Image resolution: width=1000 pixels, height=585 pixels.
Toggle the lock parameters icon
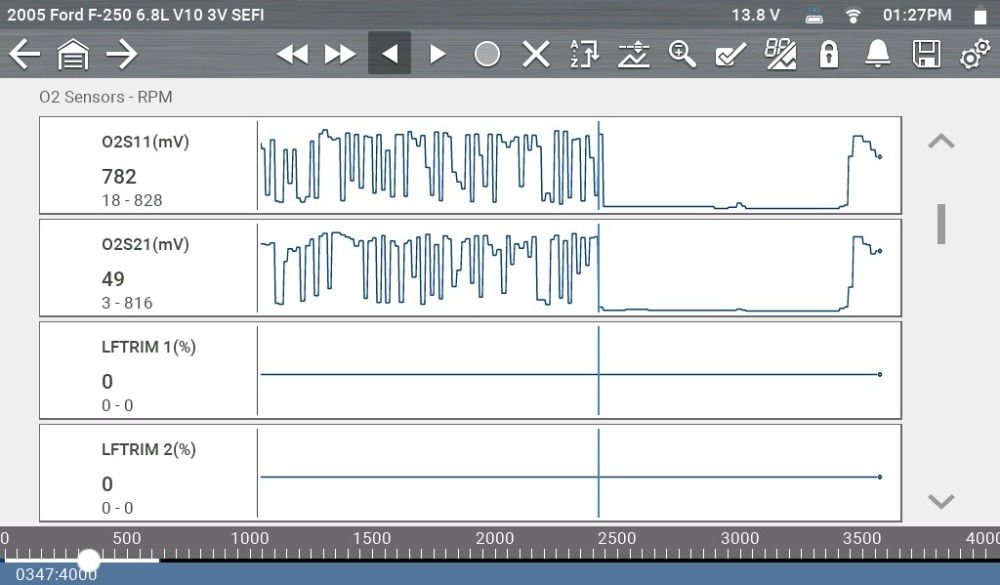829,54
